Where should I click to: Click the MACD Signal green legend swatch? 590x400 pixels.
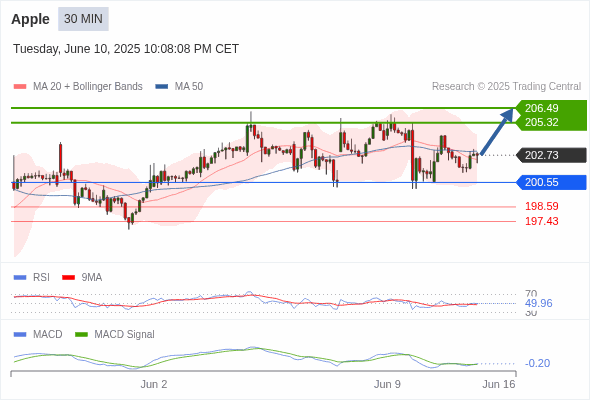click(x=81, y=334)
